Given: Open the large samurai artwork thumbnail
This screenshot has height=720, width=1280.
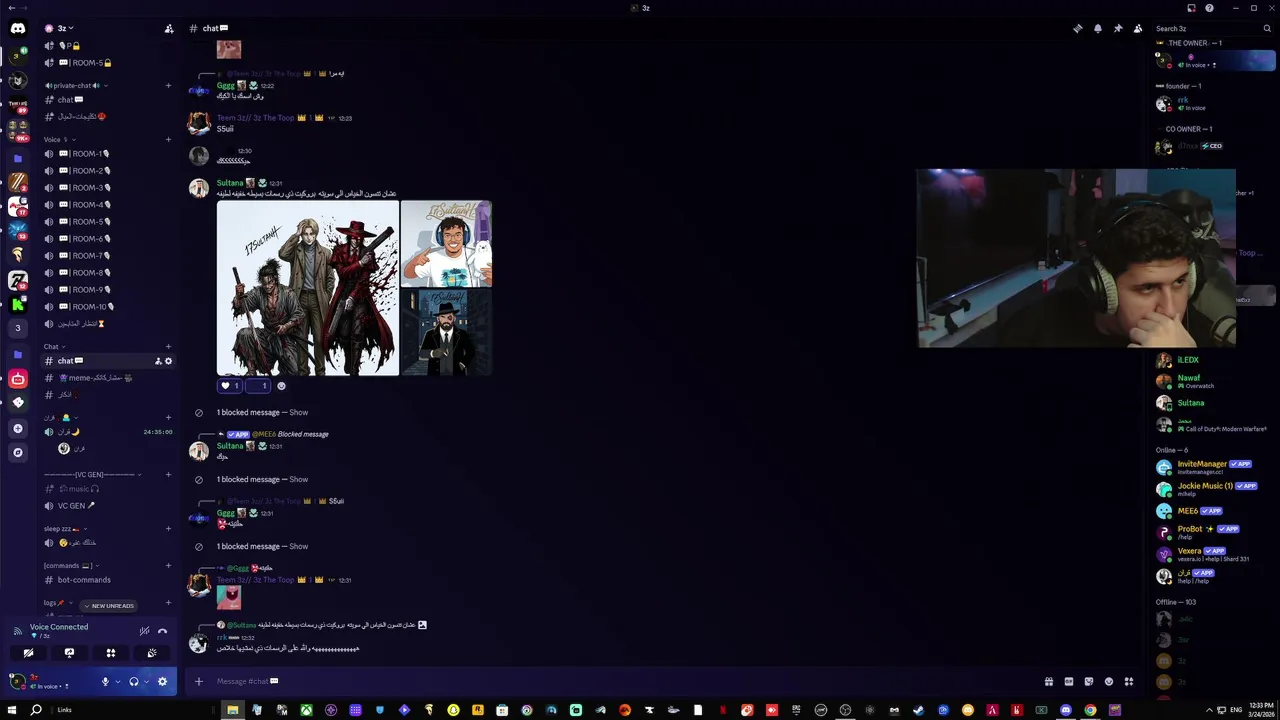Looking at the screenshot, I should click(308, 288).
